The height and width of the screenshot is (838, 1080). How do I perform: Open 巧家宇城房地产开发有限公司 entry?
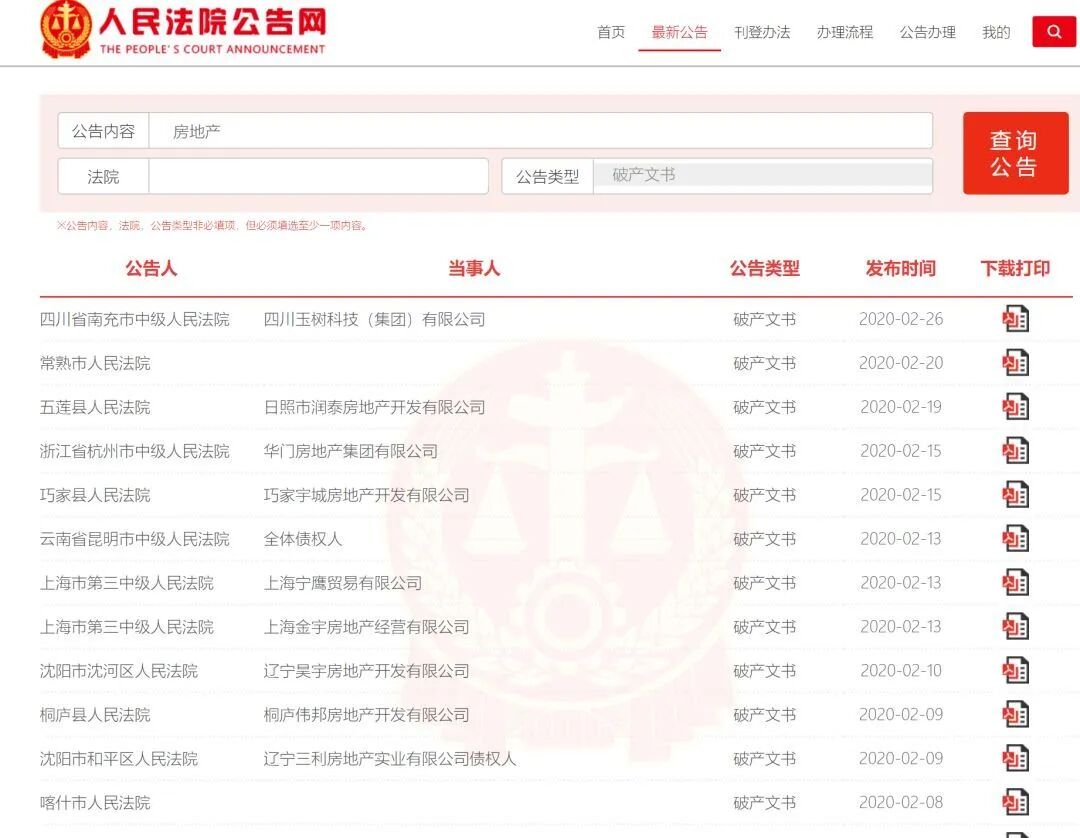pos(366,495)
